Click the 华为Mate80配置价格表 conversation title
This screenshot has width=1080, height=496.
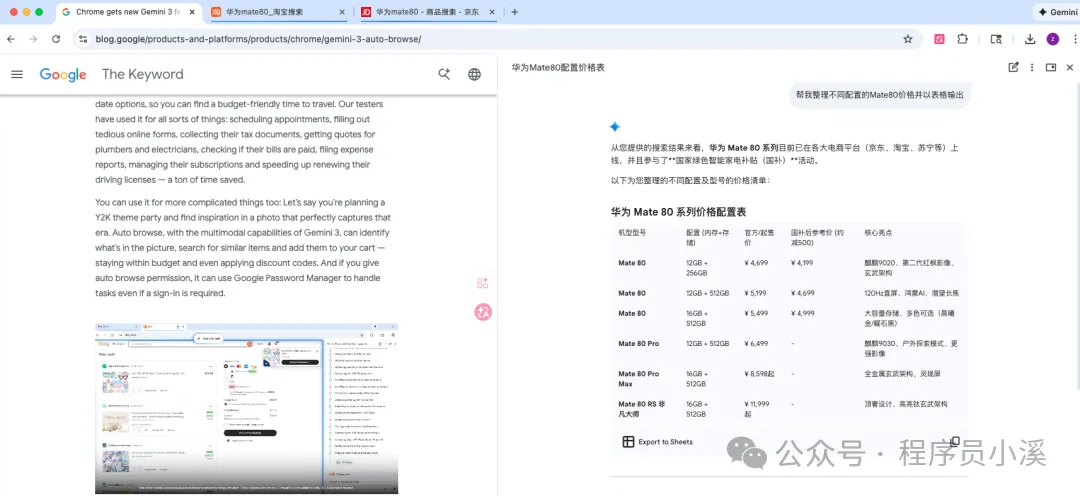coord(558,68)
